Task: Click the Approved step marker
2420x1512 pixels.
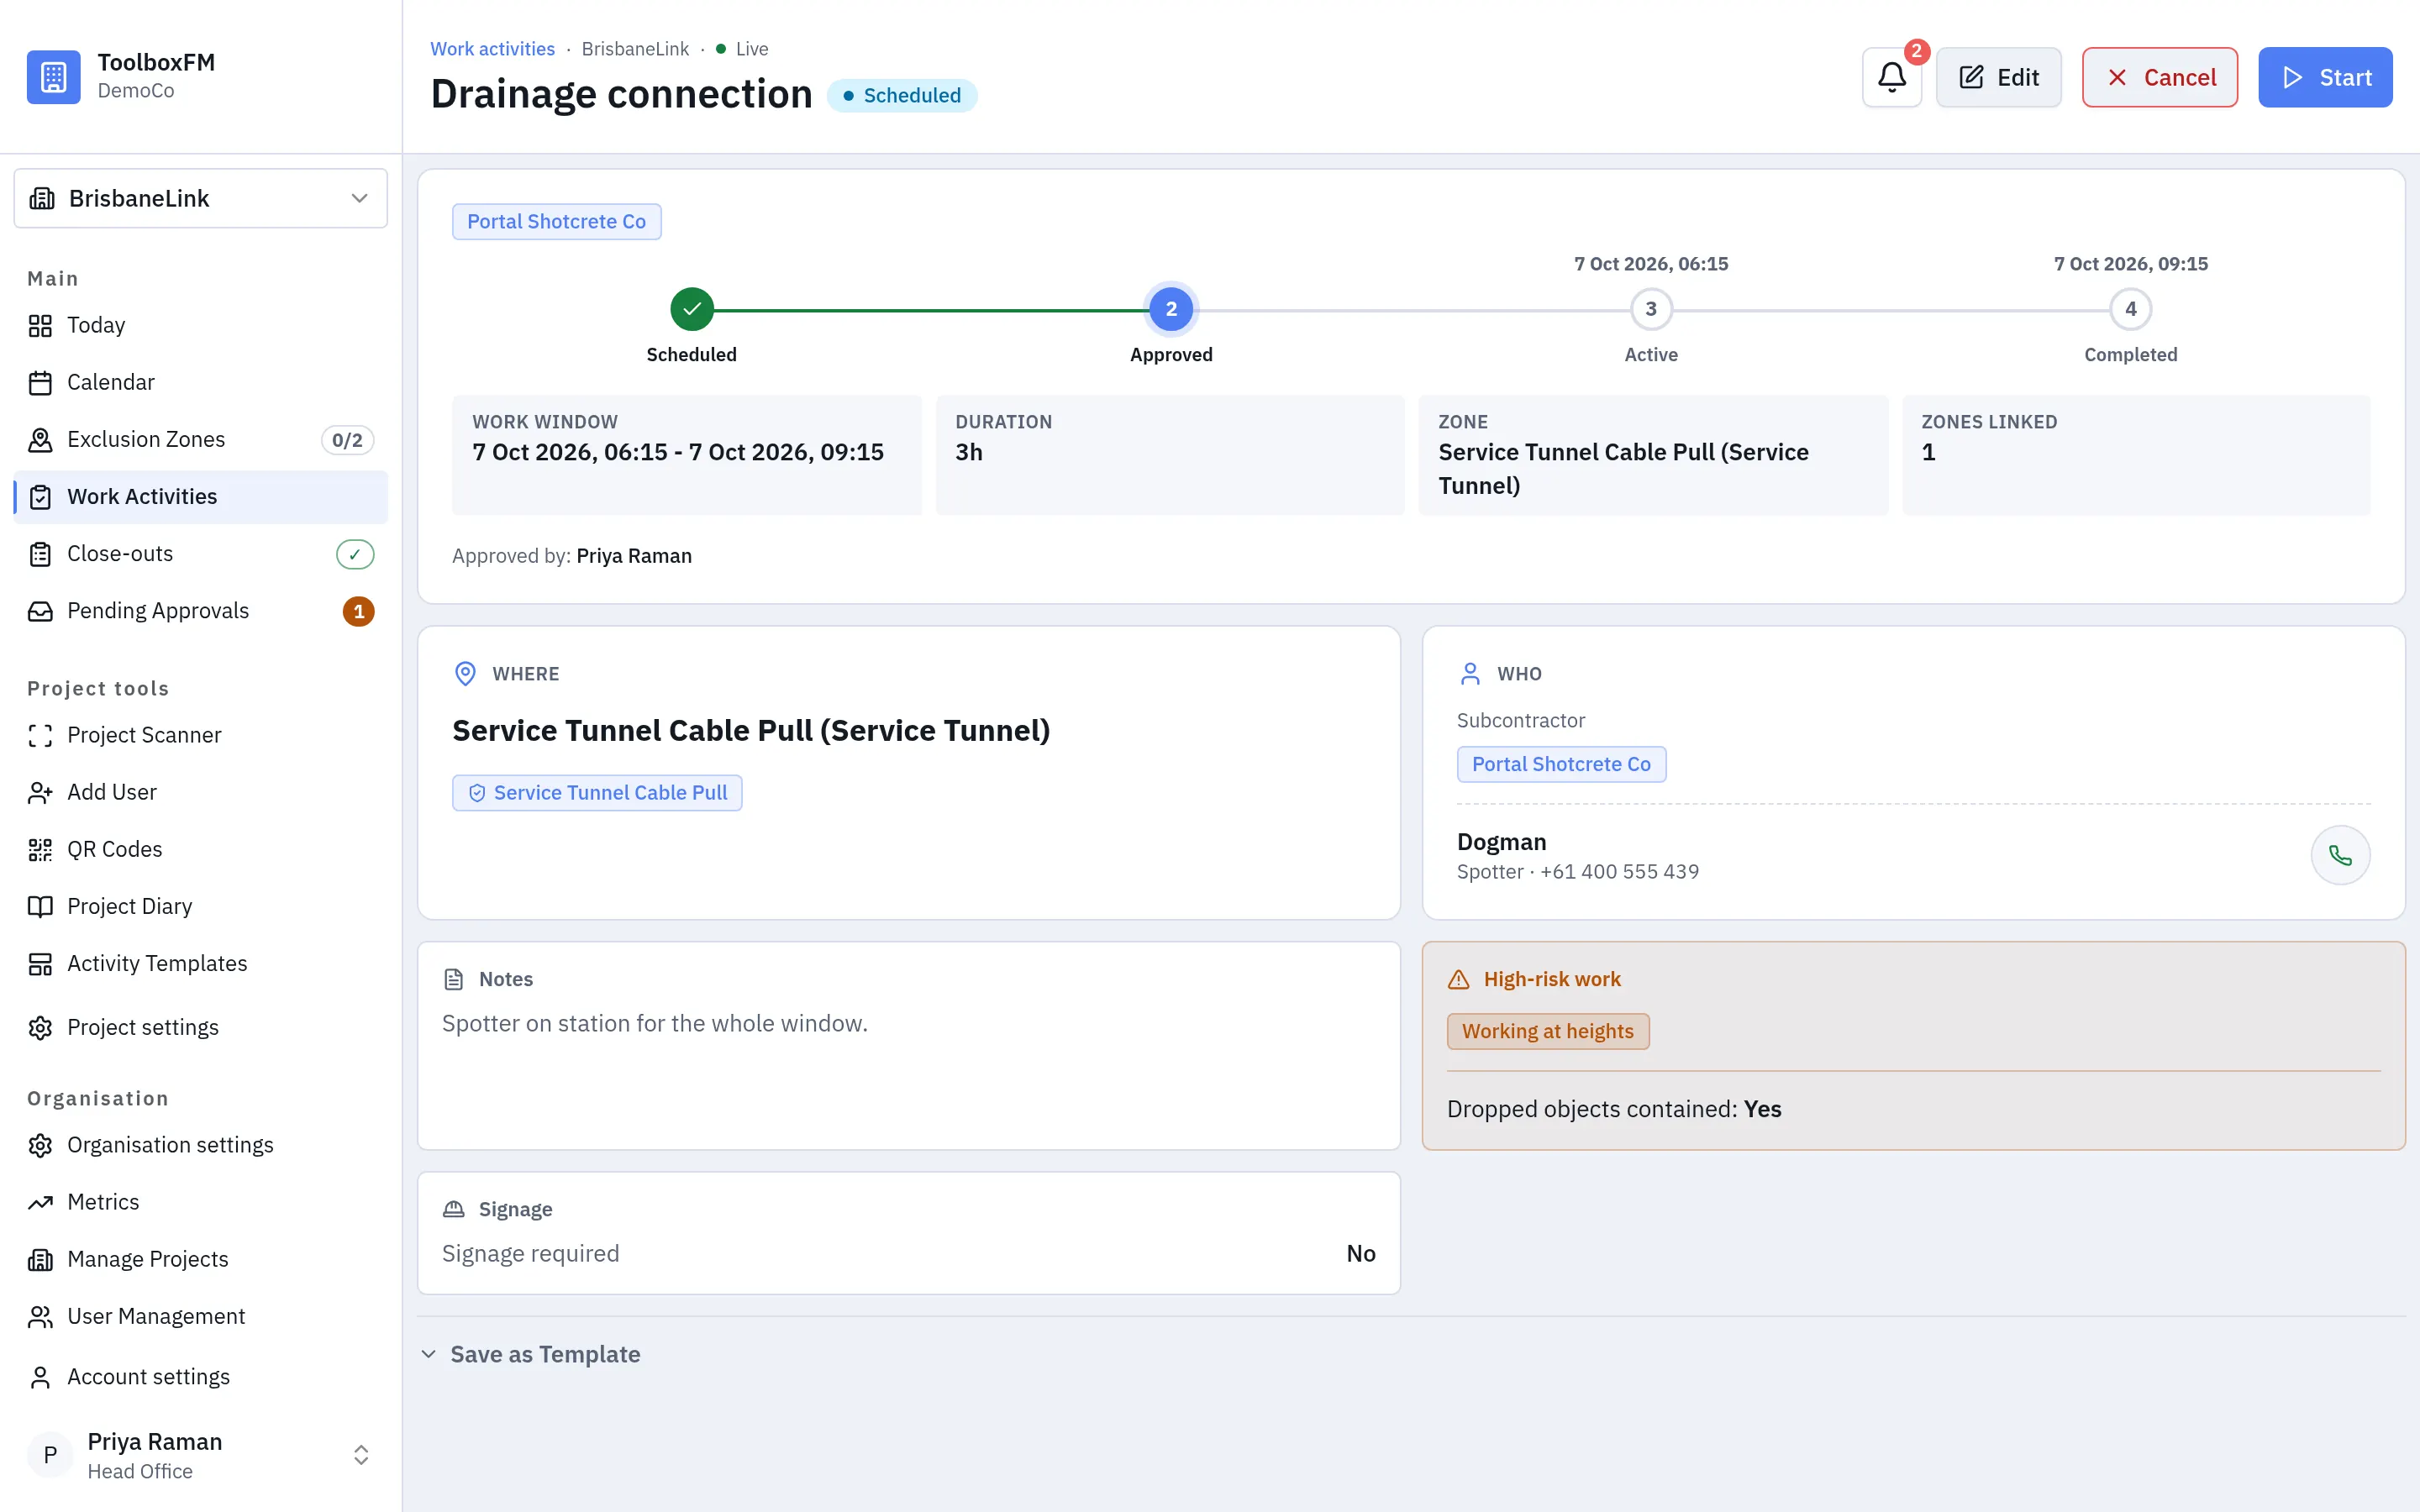Action: [1171, 309]
